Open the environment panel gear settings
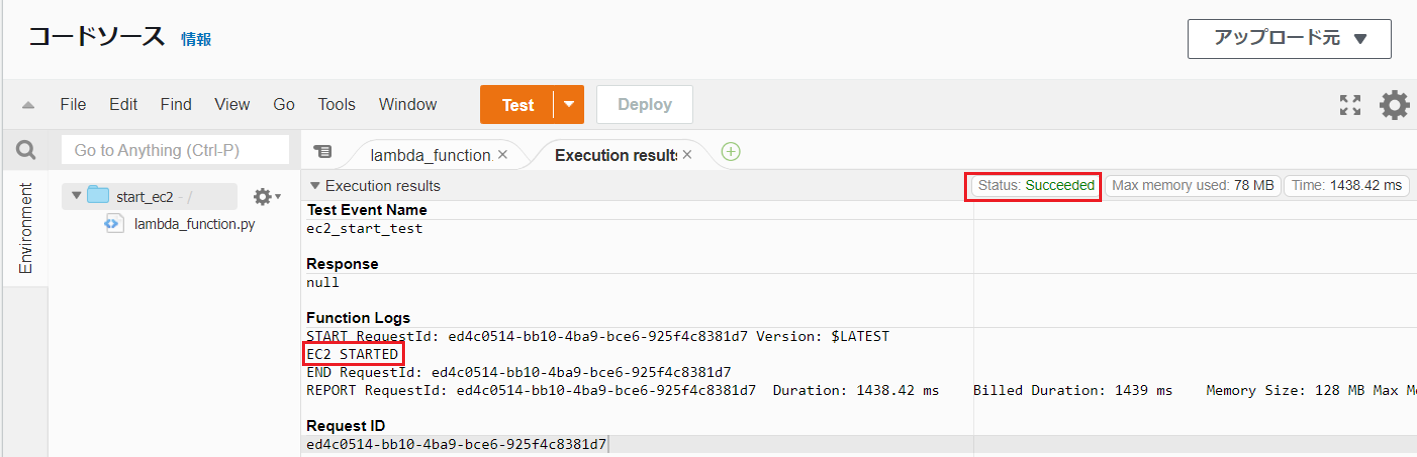Viewport: 1417px width, 457px height. (266, 196)
